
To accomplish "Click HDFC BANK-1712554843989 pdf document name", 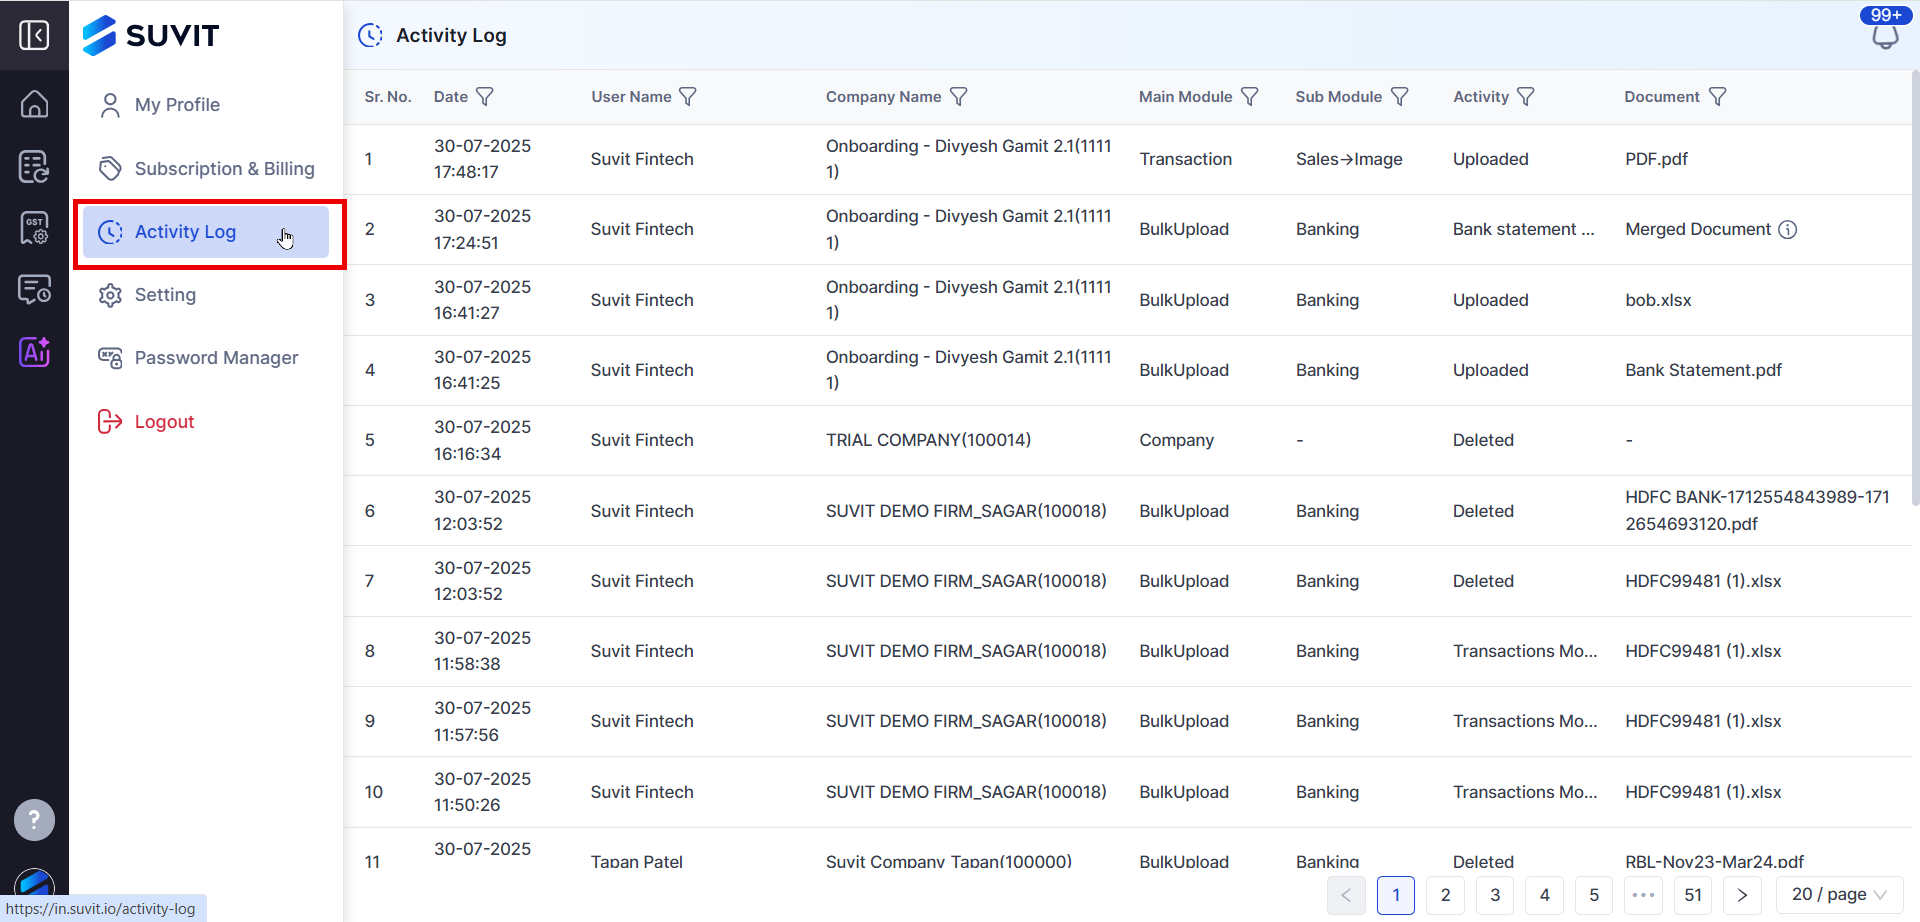I will 1757,510.
